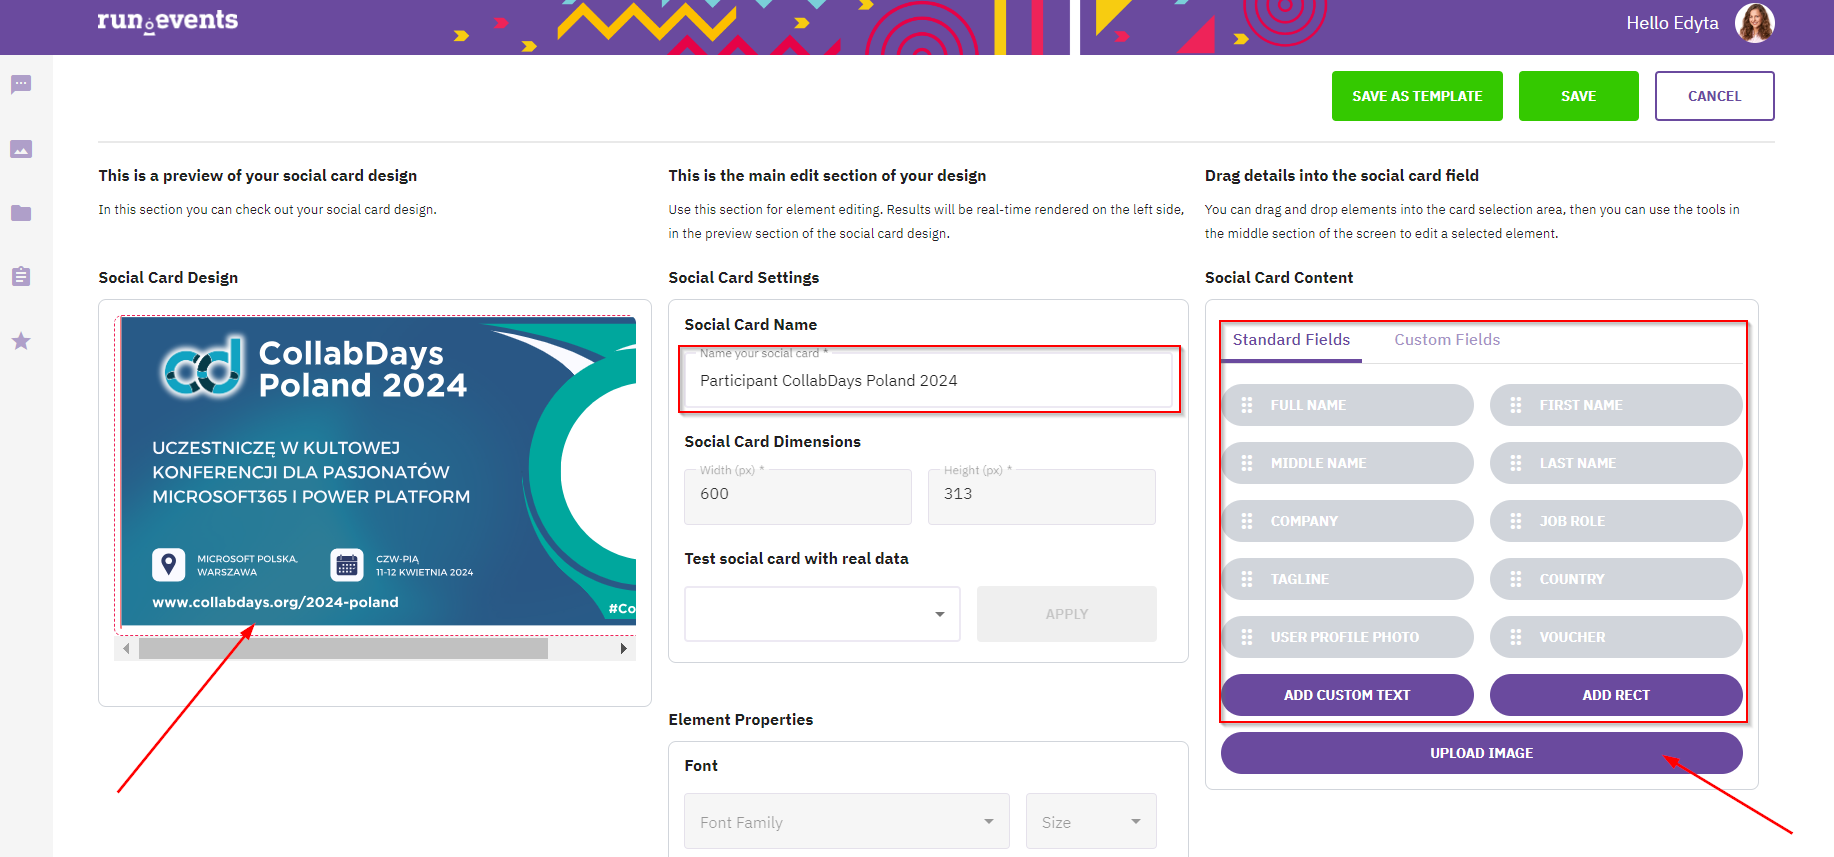The width and height of the screenshot is (1834, 857).
Task: Grab the drag handle of Company field
Action: pos(1247,521)
